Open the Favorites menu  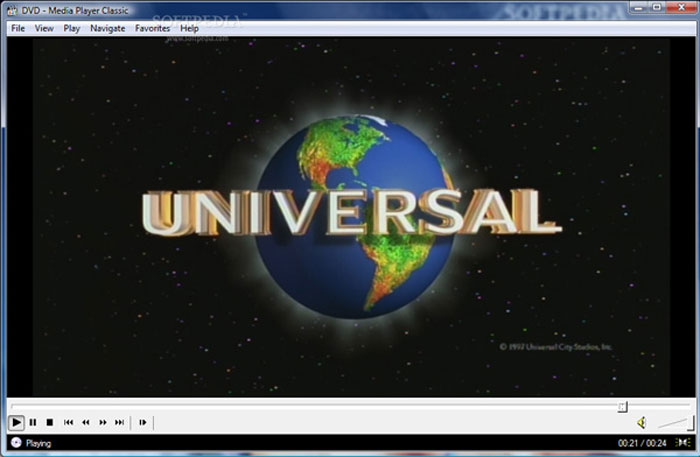153,28
